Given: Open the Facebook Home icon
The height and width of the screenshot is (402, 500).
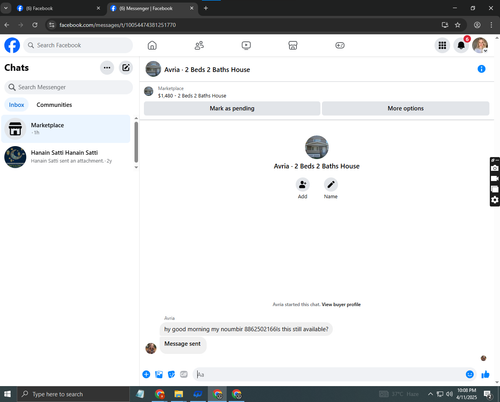Looking at the screenshot, I should [152, 45].
